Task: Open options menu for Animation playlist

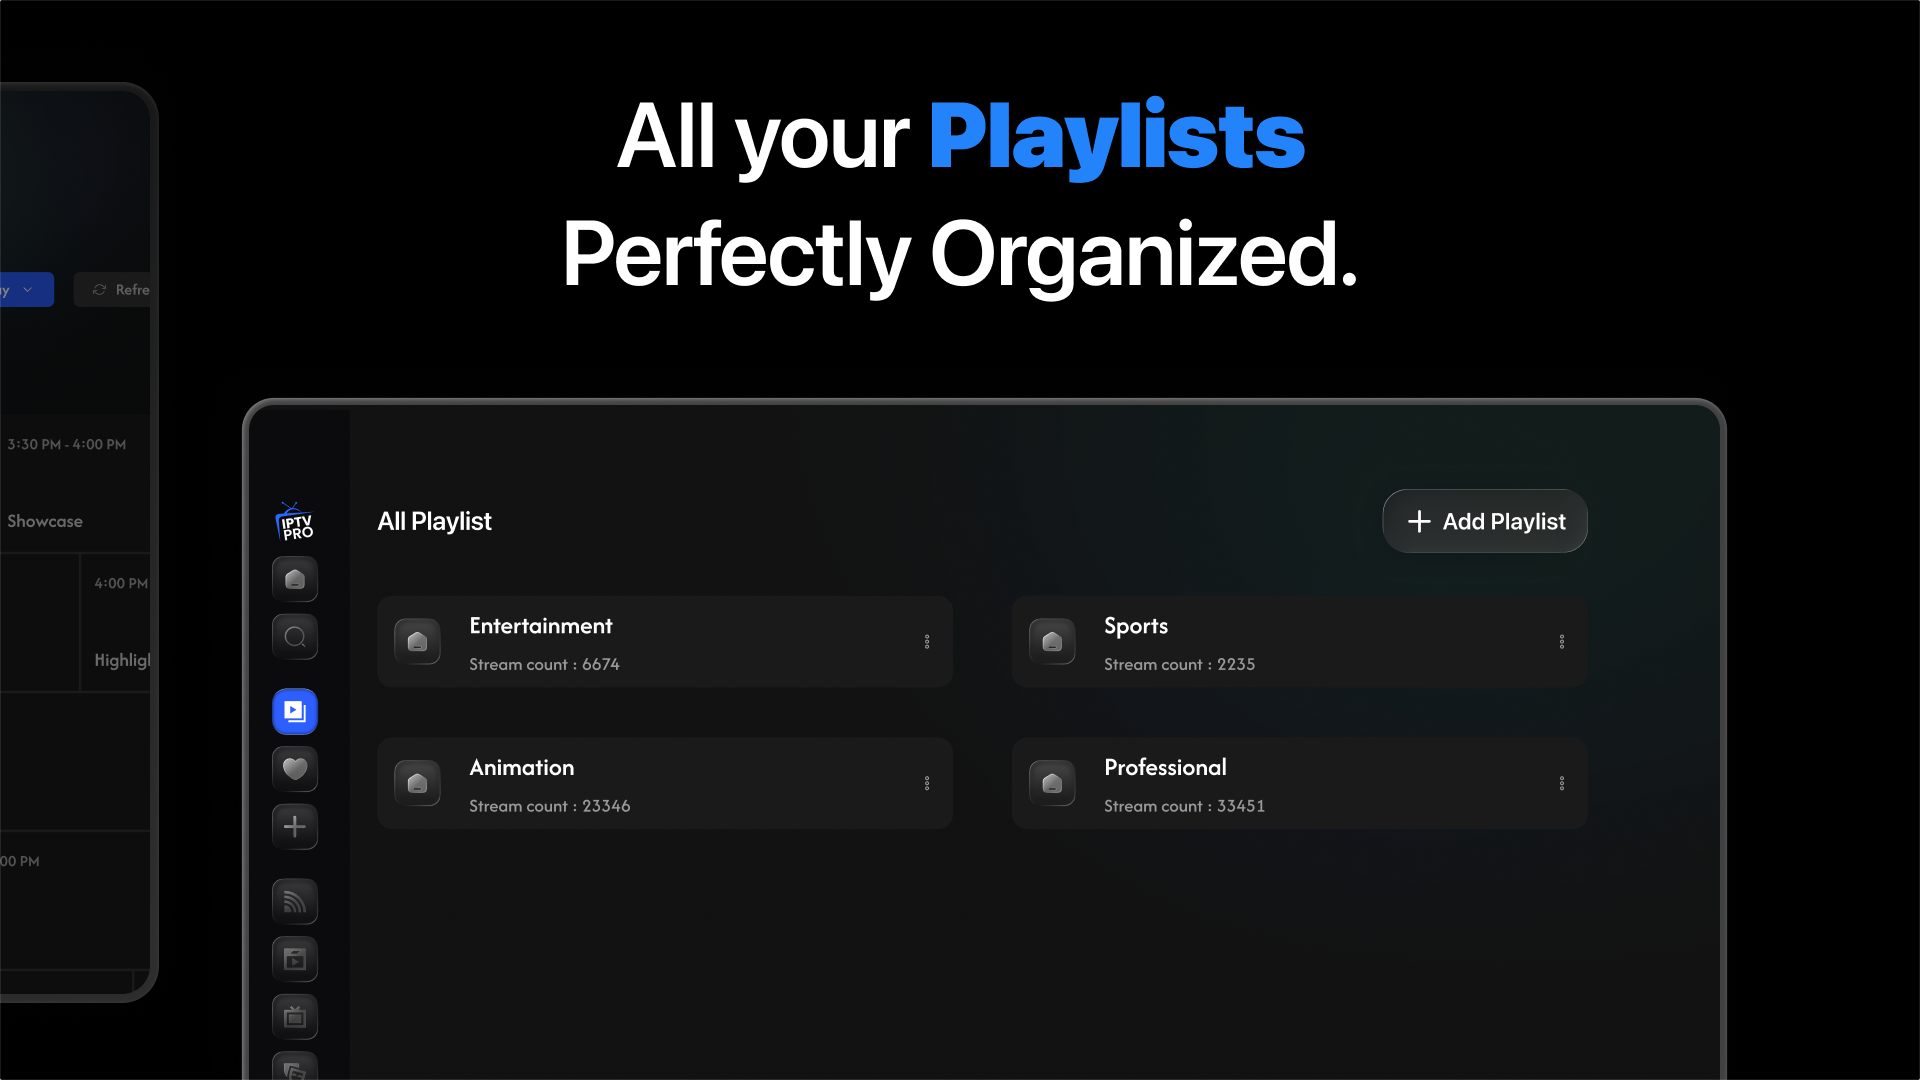Action: (x=927, y=784)
